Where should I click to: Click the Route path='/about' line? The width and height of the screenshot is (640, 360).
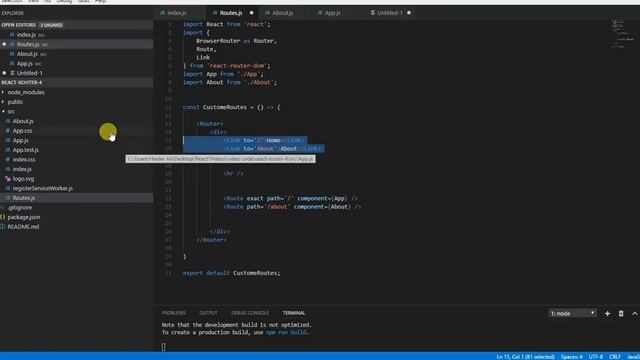point(292,207)
